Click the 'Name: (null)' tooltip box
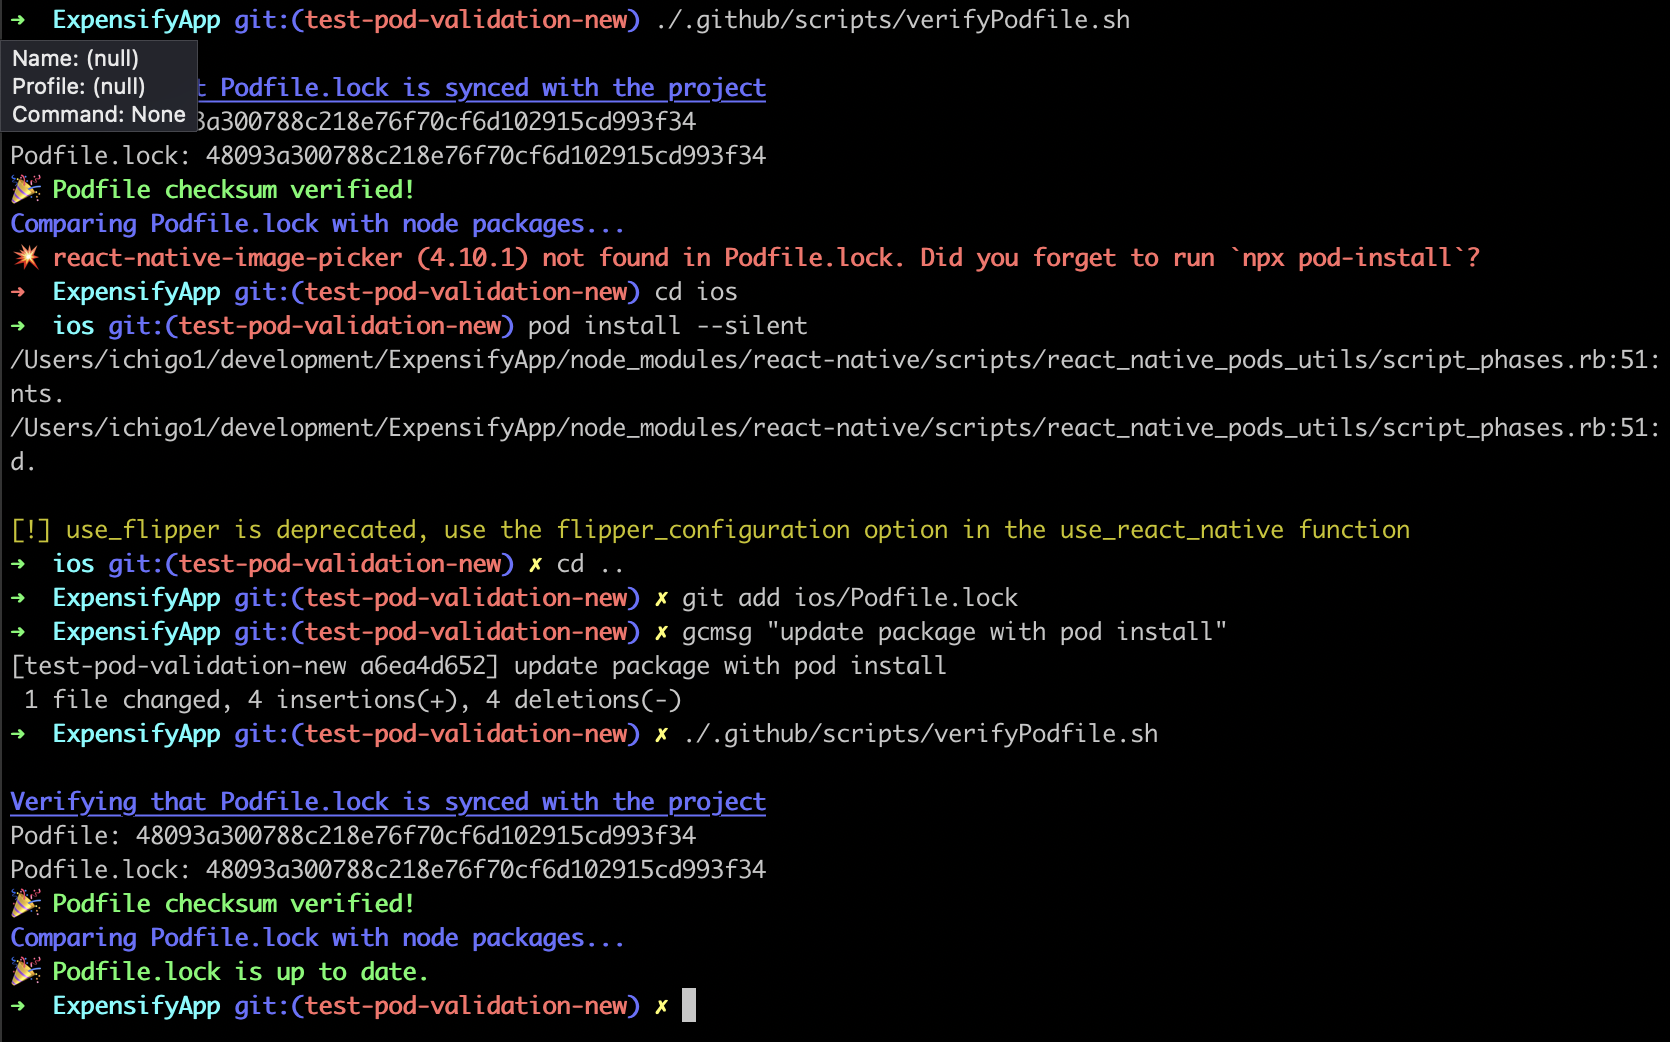 99,86
